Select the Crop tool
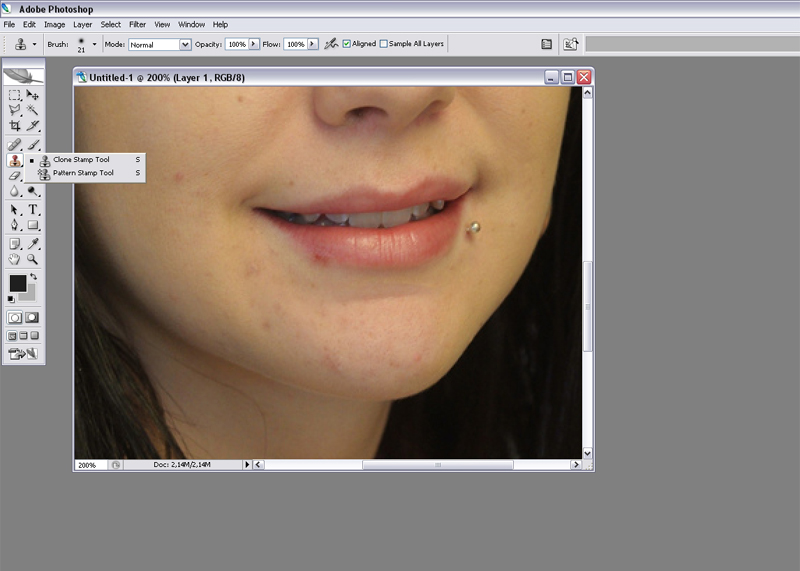Image resolution: width=800 pixels, height=571 pixels. [15, 126]
